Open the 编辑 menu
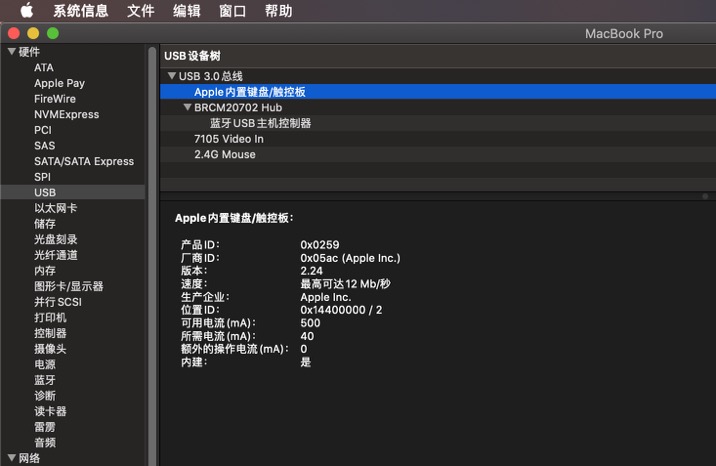 click(x=187, y=10)
